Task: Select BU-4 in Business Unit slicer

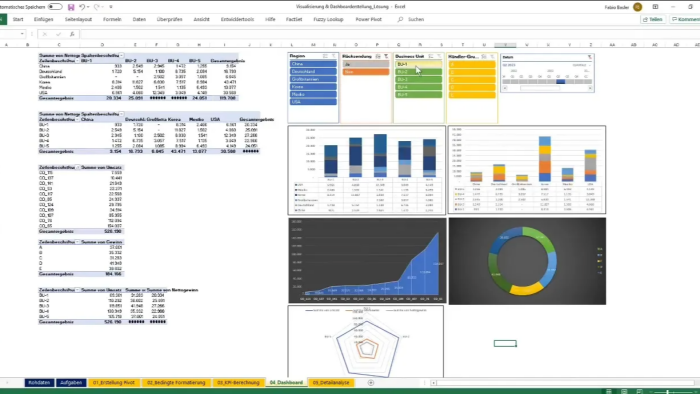Action: pyautogui.click(x=419, y=87)
